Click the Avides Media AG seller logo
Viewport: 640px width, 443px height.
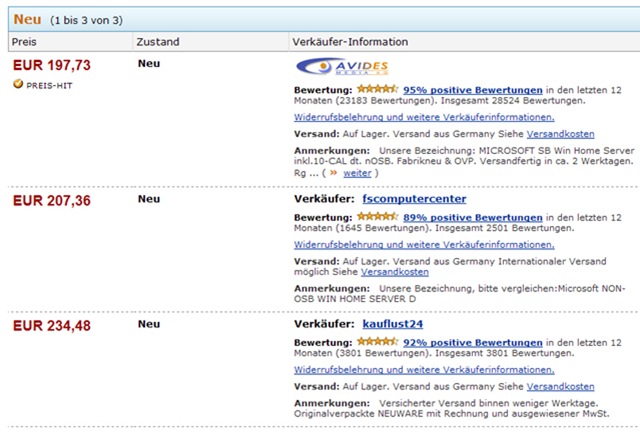tap(342, 67)
